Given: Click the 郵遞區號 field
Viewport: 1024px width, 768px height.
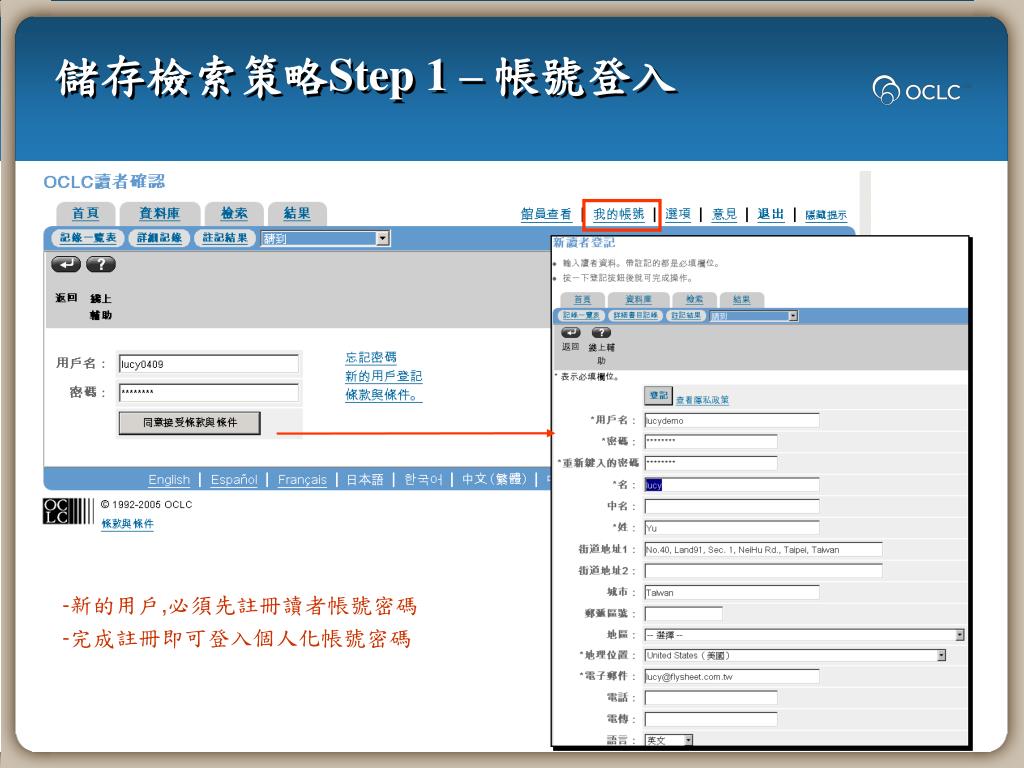Looking at the screenshot, I should pos(683,613).
